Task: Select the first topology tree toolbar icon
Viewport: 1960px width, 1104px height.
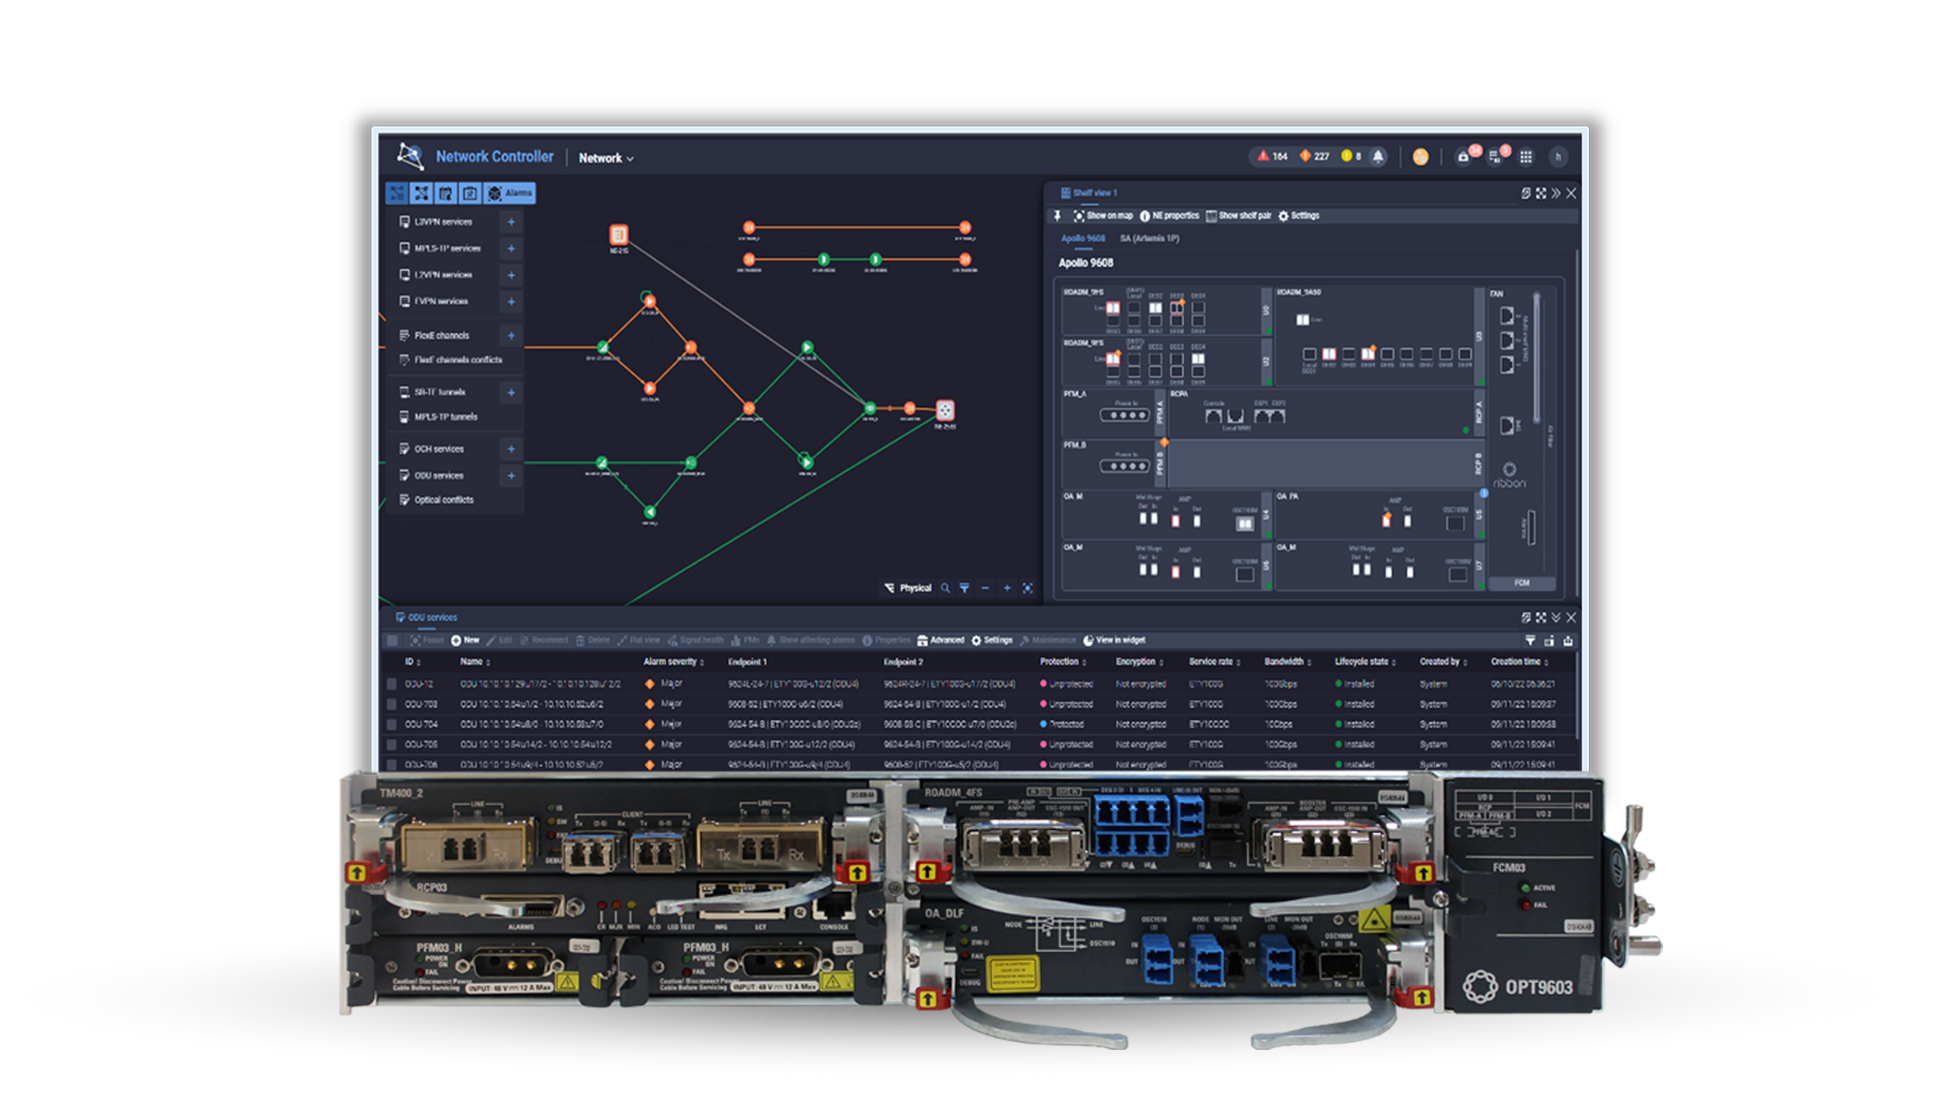Action: (397, 193)
